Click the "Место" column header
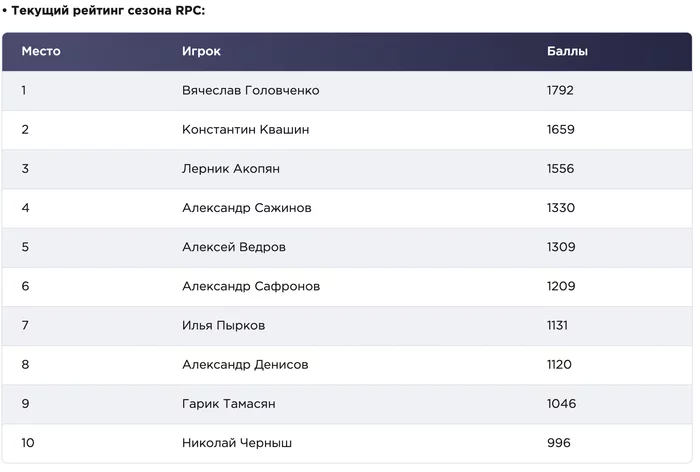 (41, 52)
